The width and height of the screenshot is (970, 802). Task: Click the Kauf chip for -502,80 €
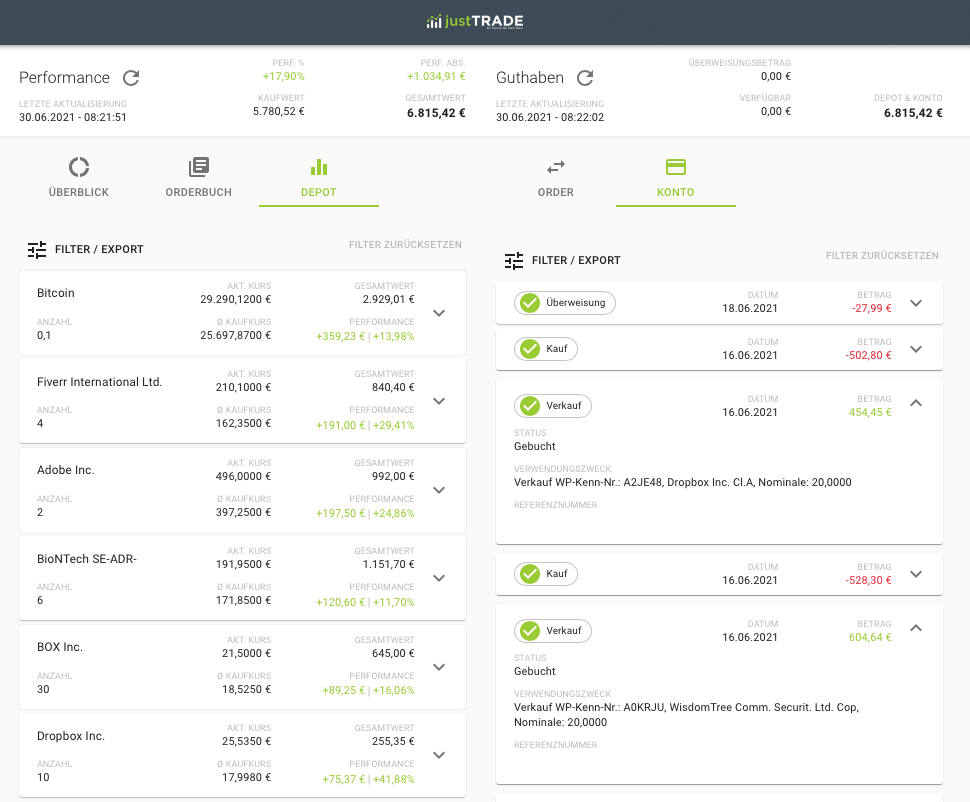coord(546,349)
